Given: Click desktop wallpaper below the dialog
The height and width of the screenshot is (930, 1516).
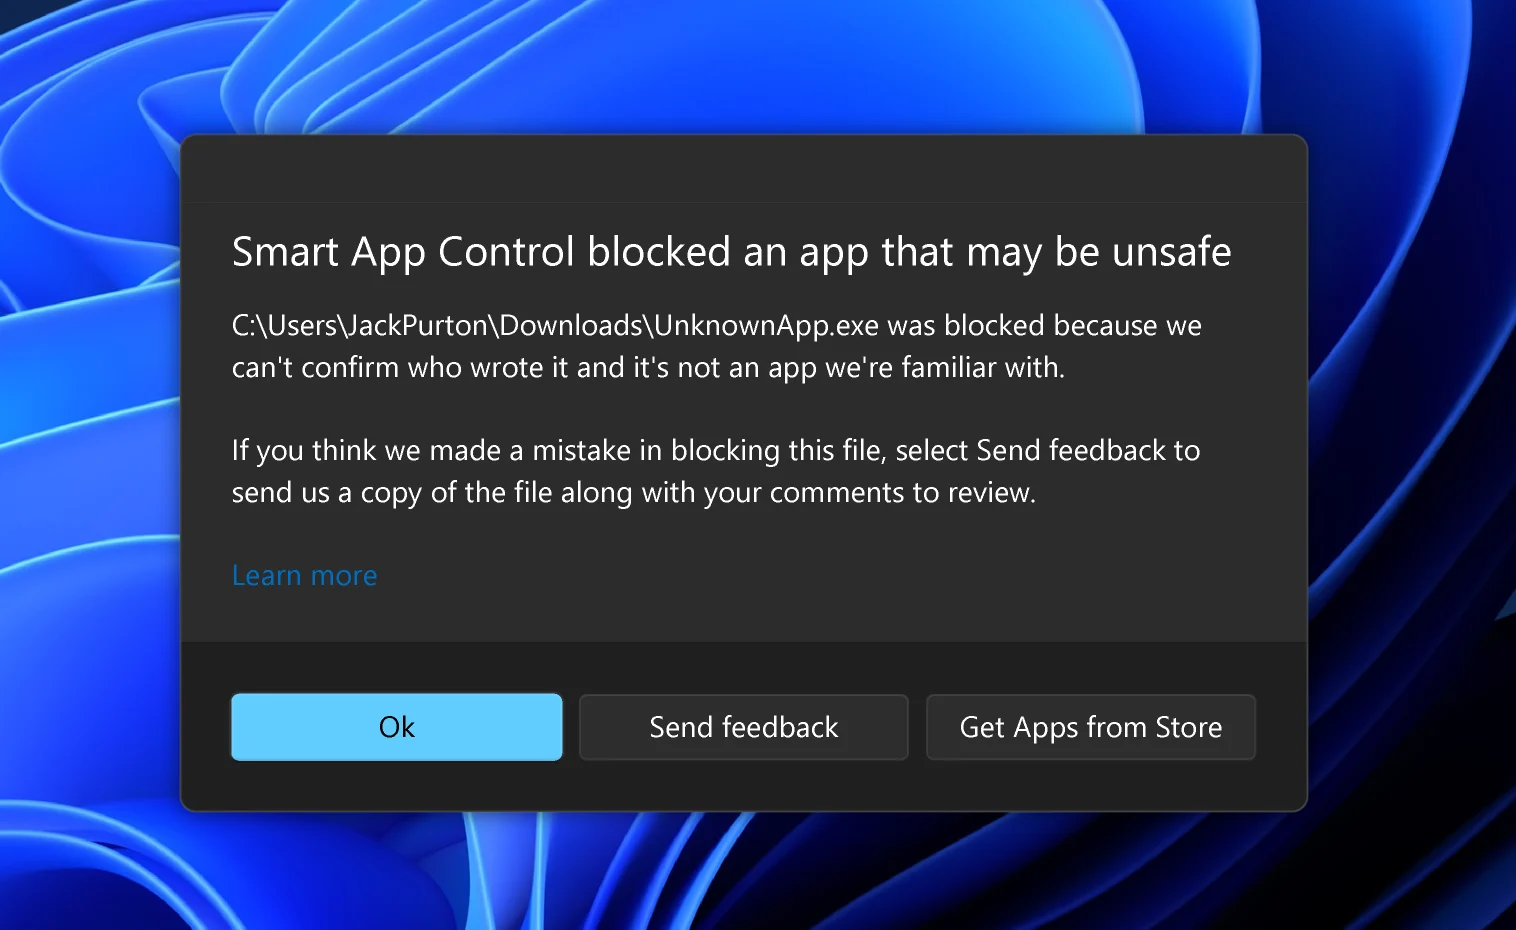Looking at the screenshot, I should pos(743,870).
